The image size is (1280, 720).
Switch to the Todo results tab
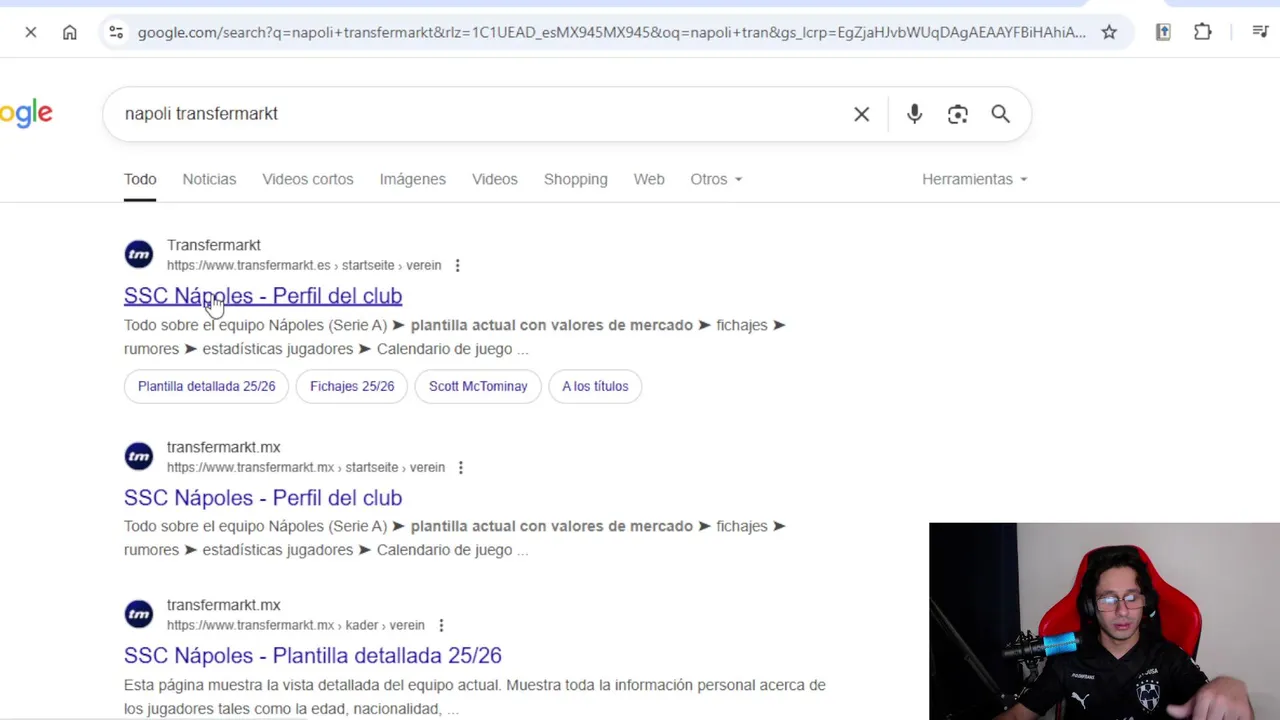tap(140, 179)
